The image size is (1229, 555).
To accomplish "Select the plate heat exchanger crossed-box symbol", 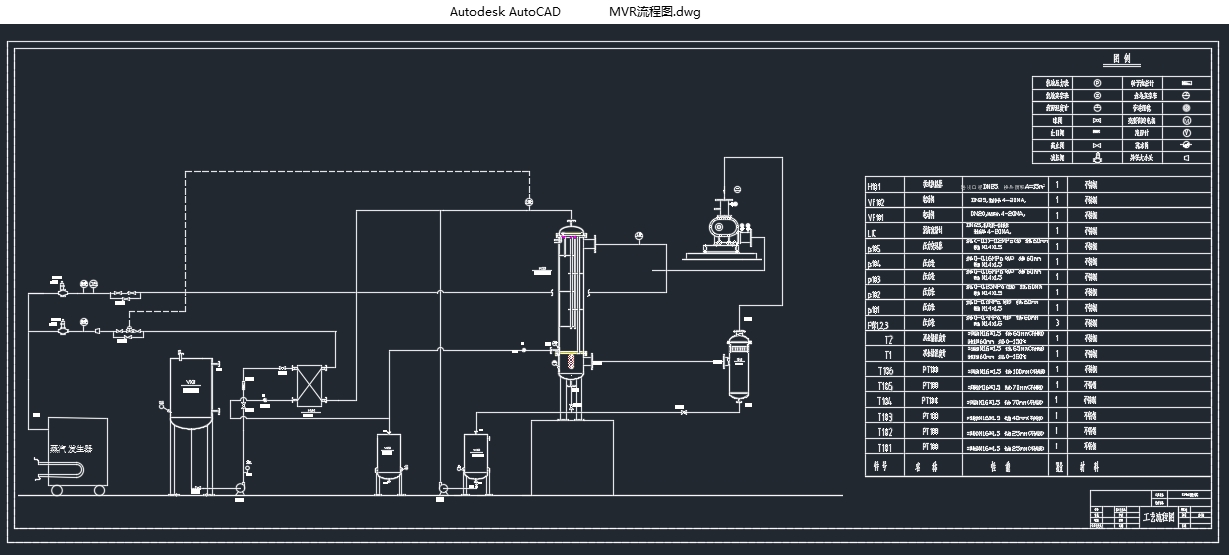I will point(307,384).
